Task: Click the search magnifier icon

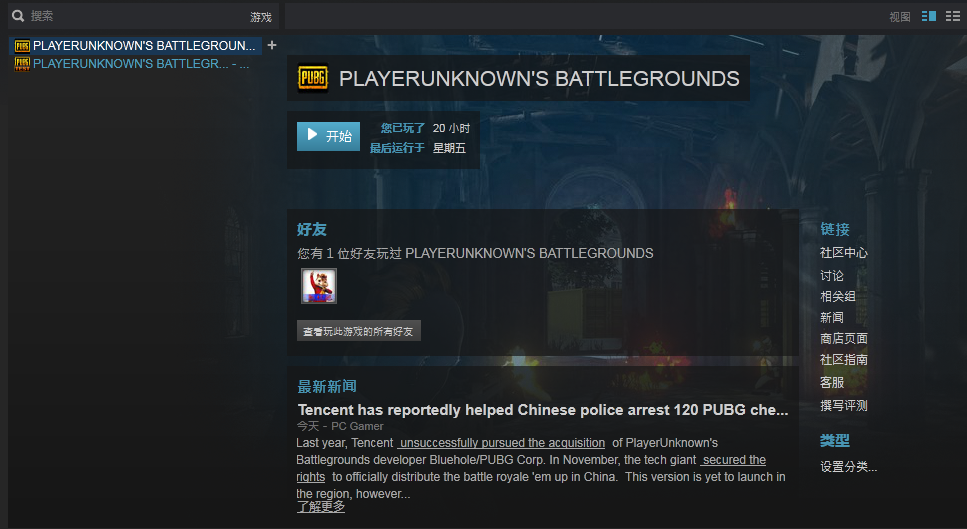Action: coord(18,16)
